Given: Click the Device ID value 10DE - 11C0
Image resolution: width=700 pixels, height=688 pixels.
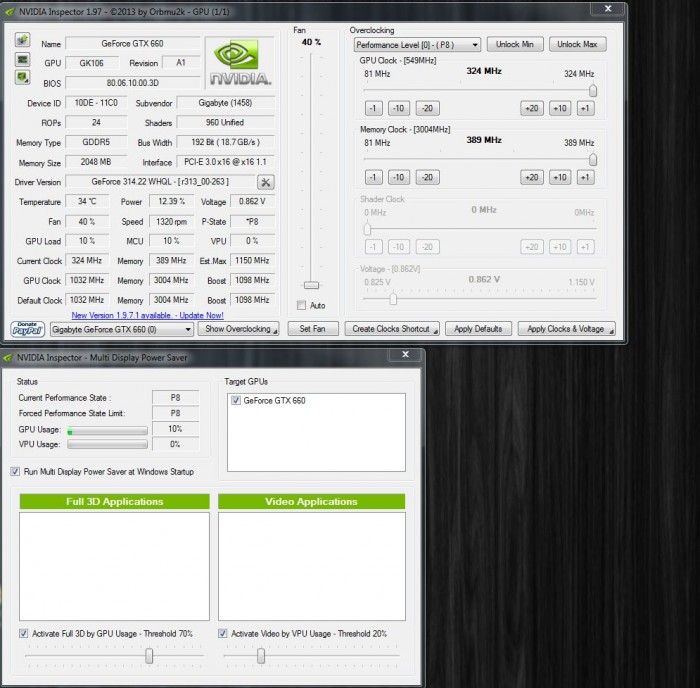Looking at the screenshot, I should click(96, 103).
